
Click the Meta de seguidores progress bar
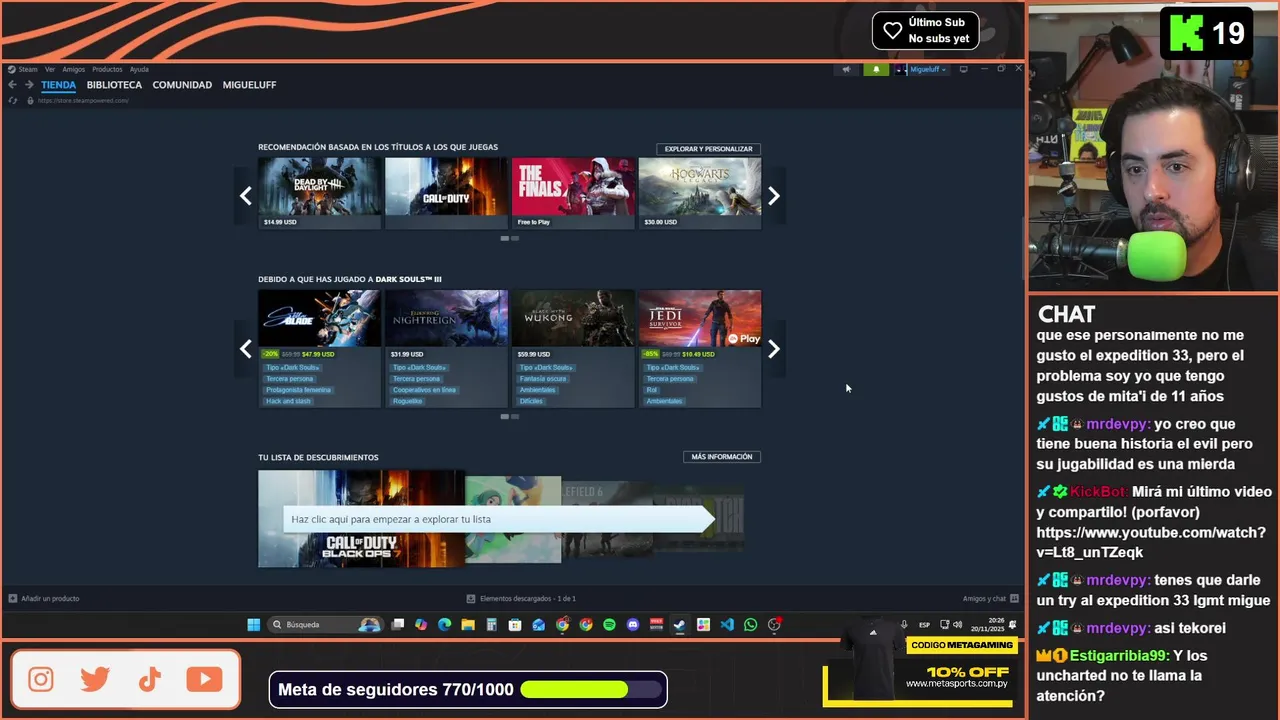[592, 690]
